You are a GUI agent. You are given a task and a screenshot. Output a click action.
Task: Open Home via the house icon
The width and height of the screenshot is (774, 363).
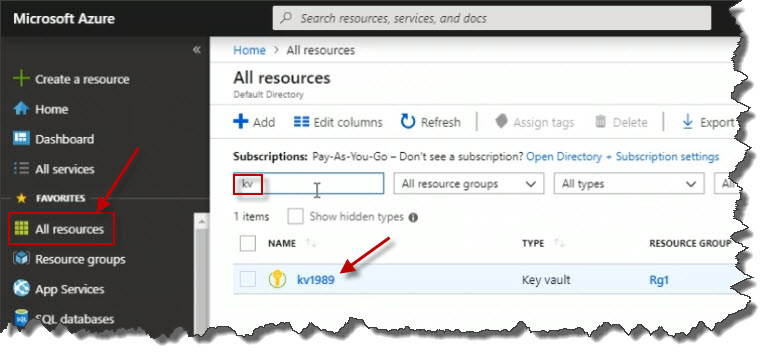[21, 109]
